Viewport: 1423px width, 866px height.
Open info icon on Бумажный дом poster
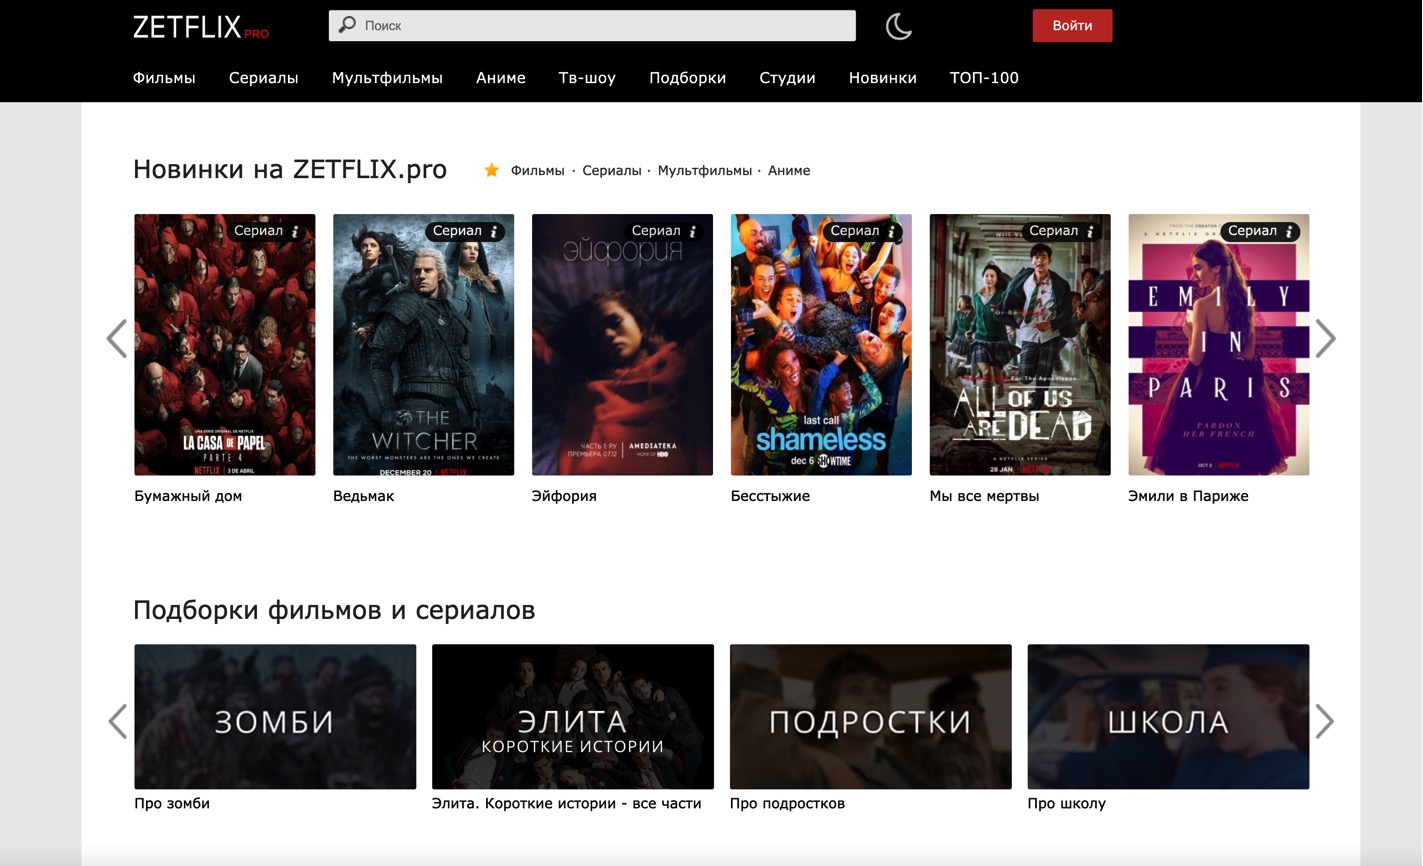(295, 231)
